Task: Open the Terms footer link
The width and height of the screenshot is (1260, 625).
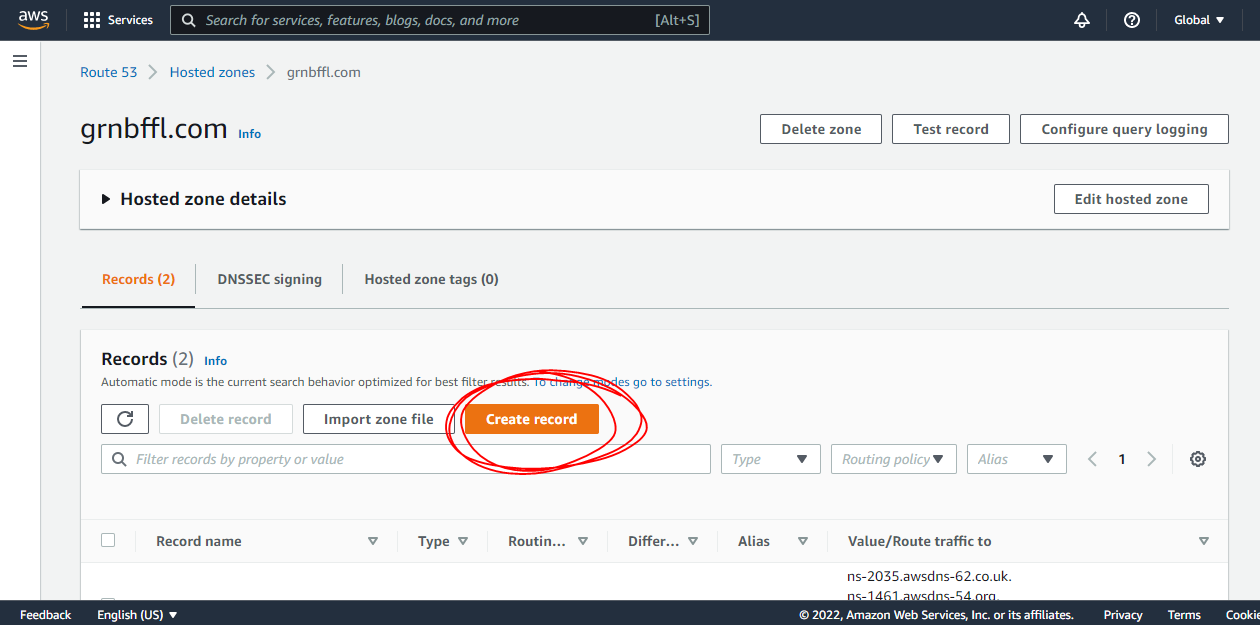Action: [x=1184, y=615]
